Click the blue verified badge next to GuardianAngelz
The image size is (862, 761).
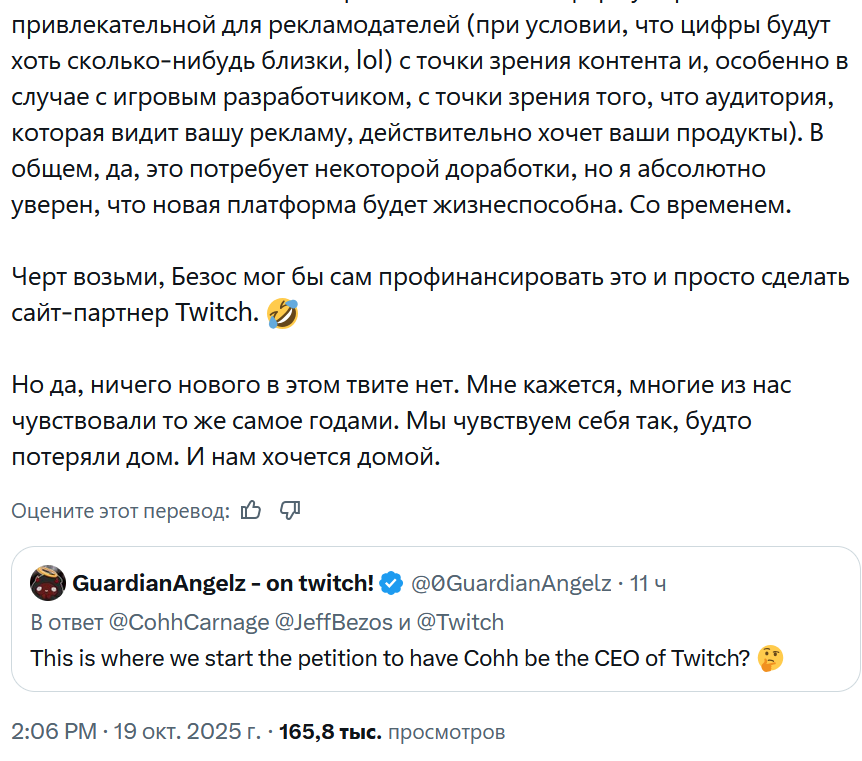pyautogui.click(x=392, y=583)
